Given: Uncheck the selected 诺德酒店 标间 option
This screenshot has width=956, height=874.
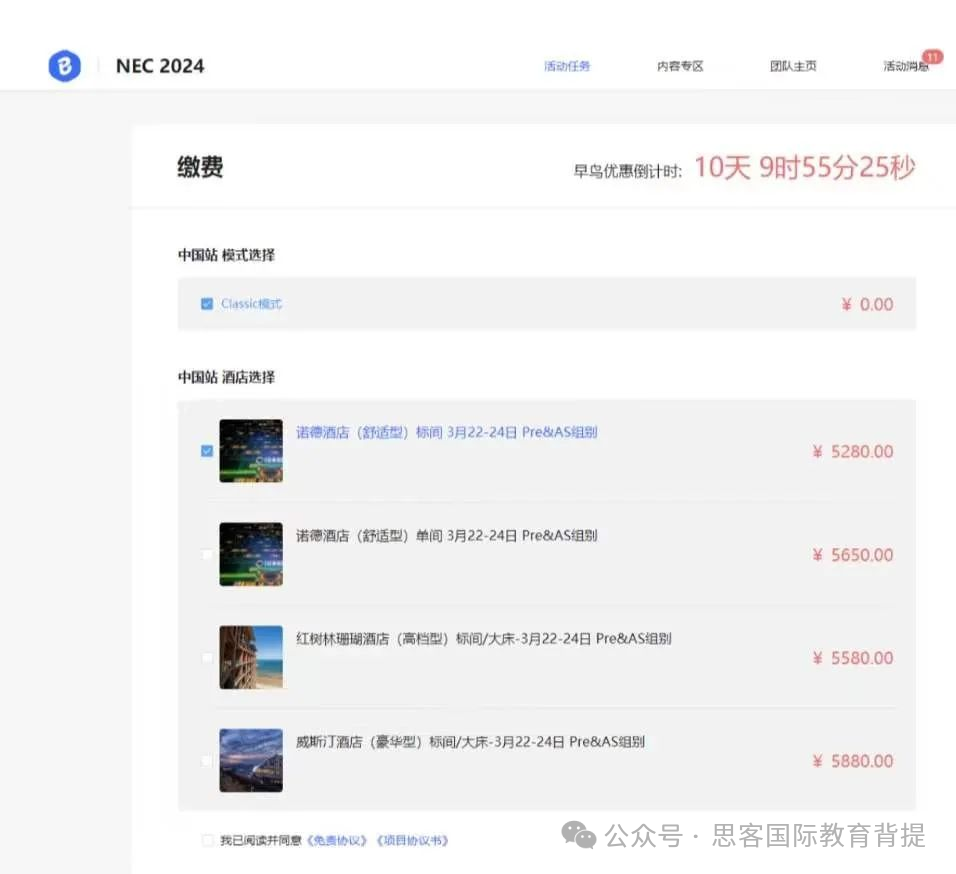Looking at the screenshot, I should (x=207, y=451).
